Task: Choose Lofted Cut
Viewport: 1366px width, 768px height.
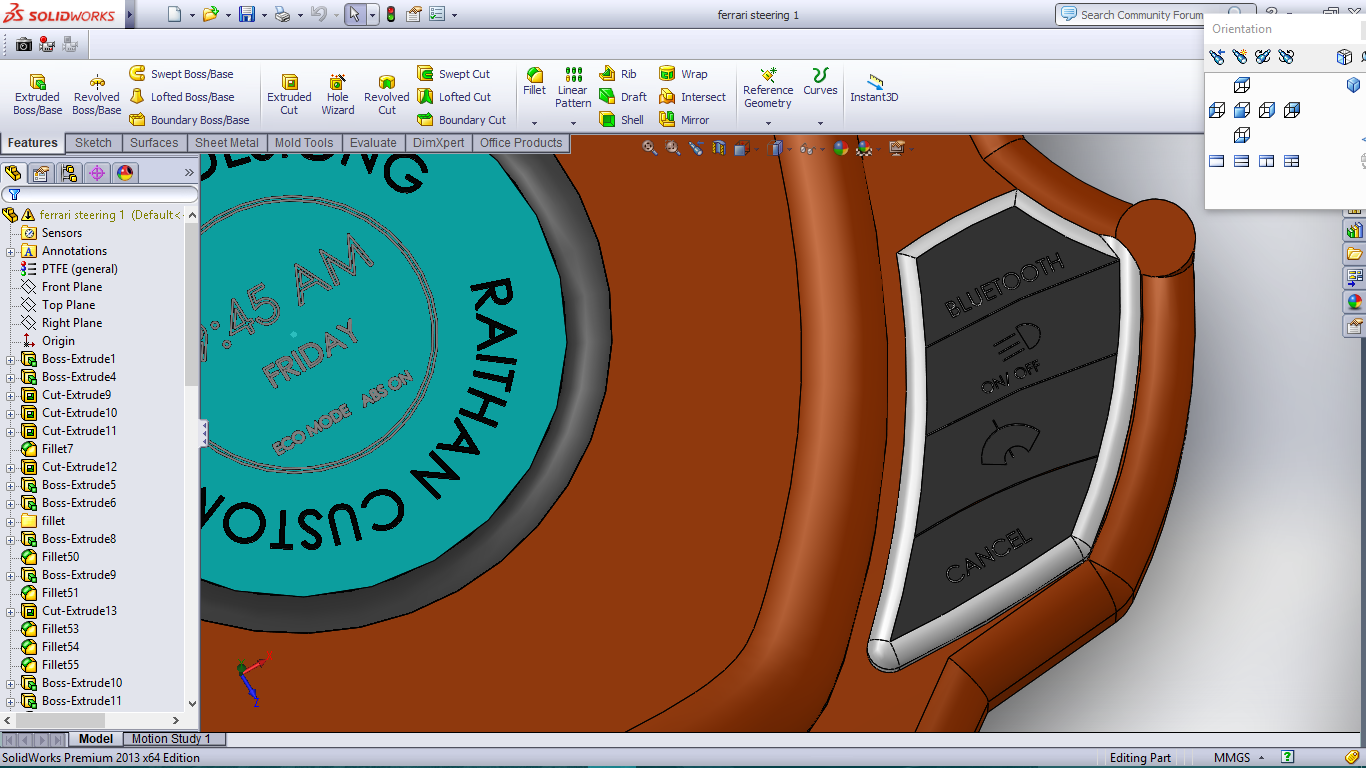Action: [x=454, y=97]
